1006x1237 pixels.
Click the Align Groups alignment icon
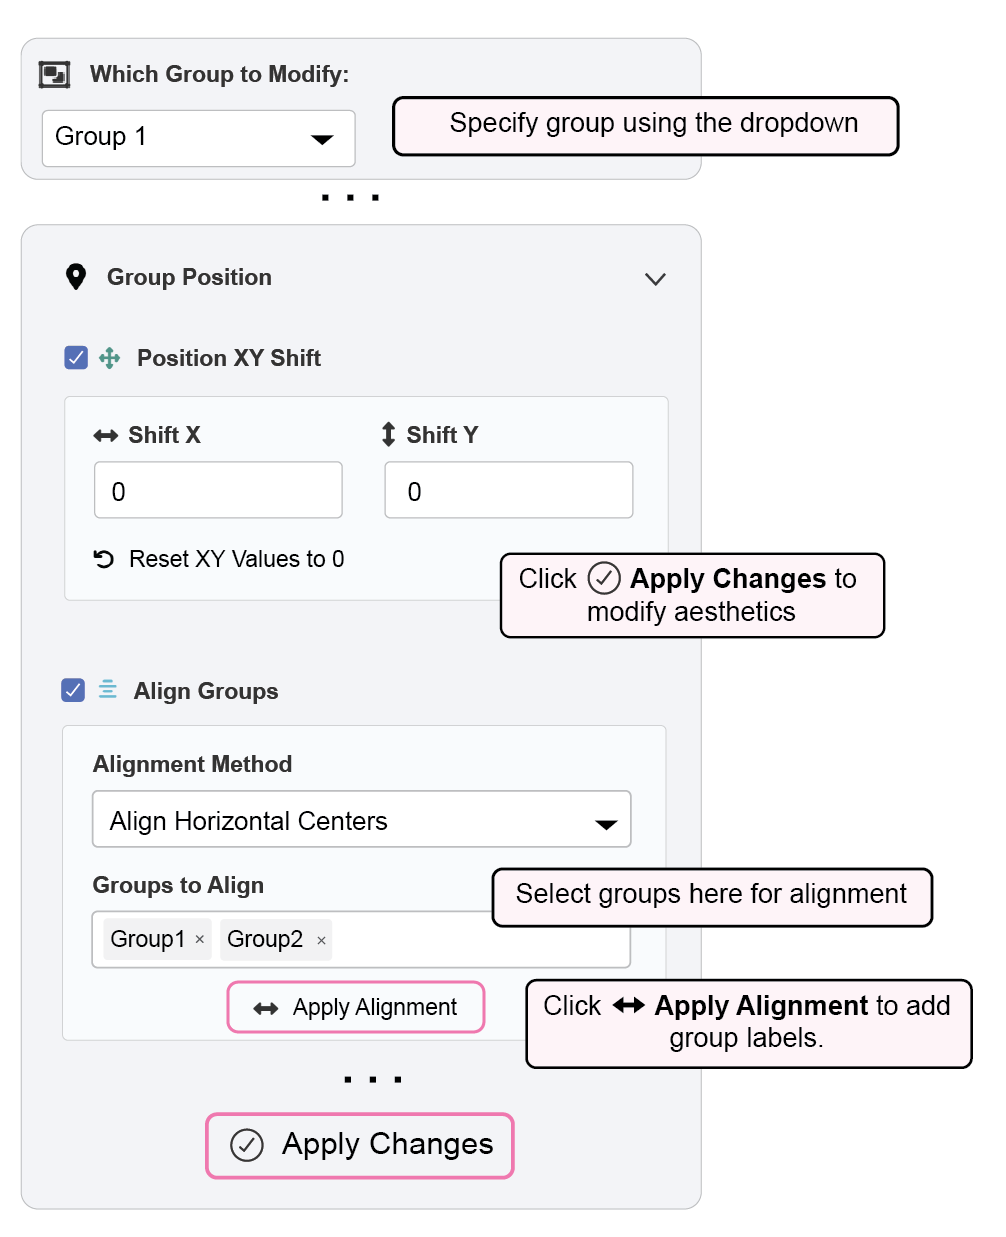(108, 690)
